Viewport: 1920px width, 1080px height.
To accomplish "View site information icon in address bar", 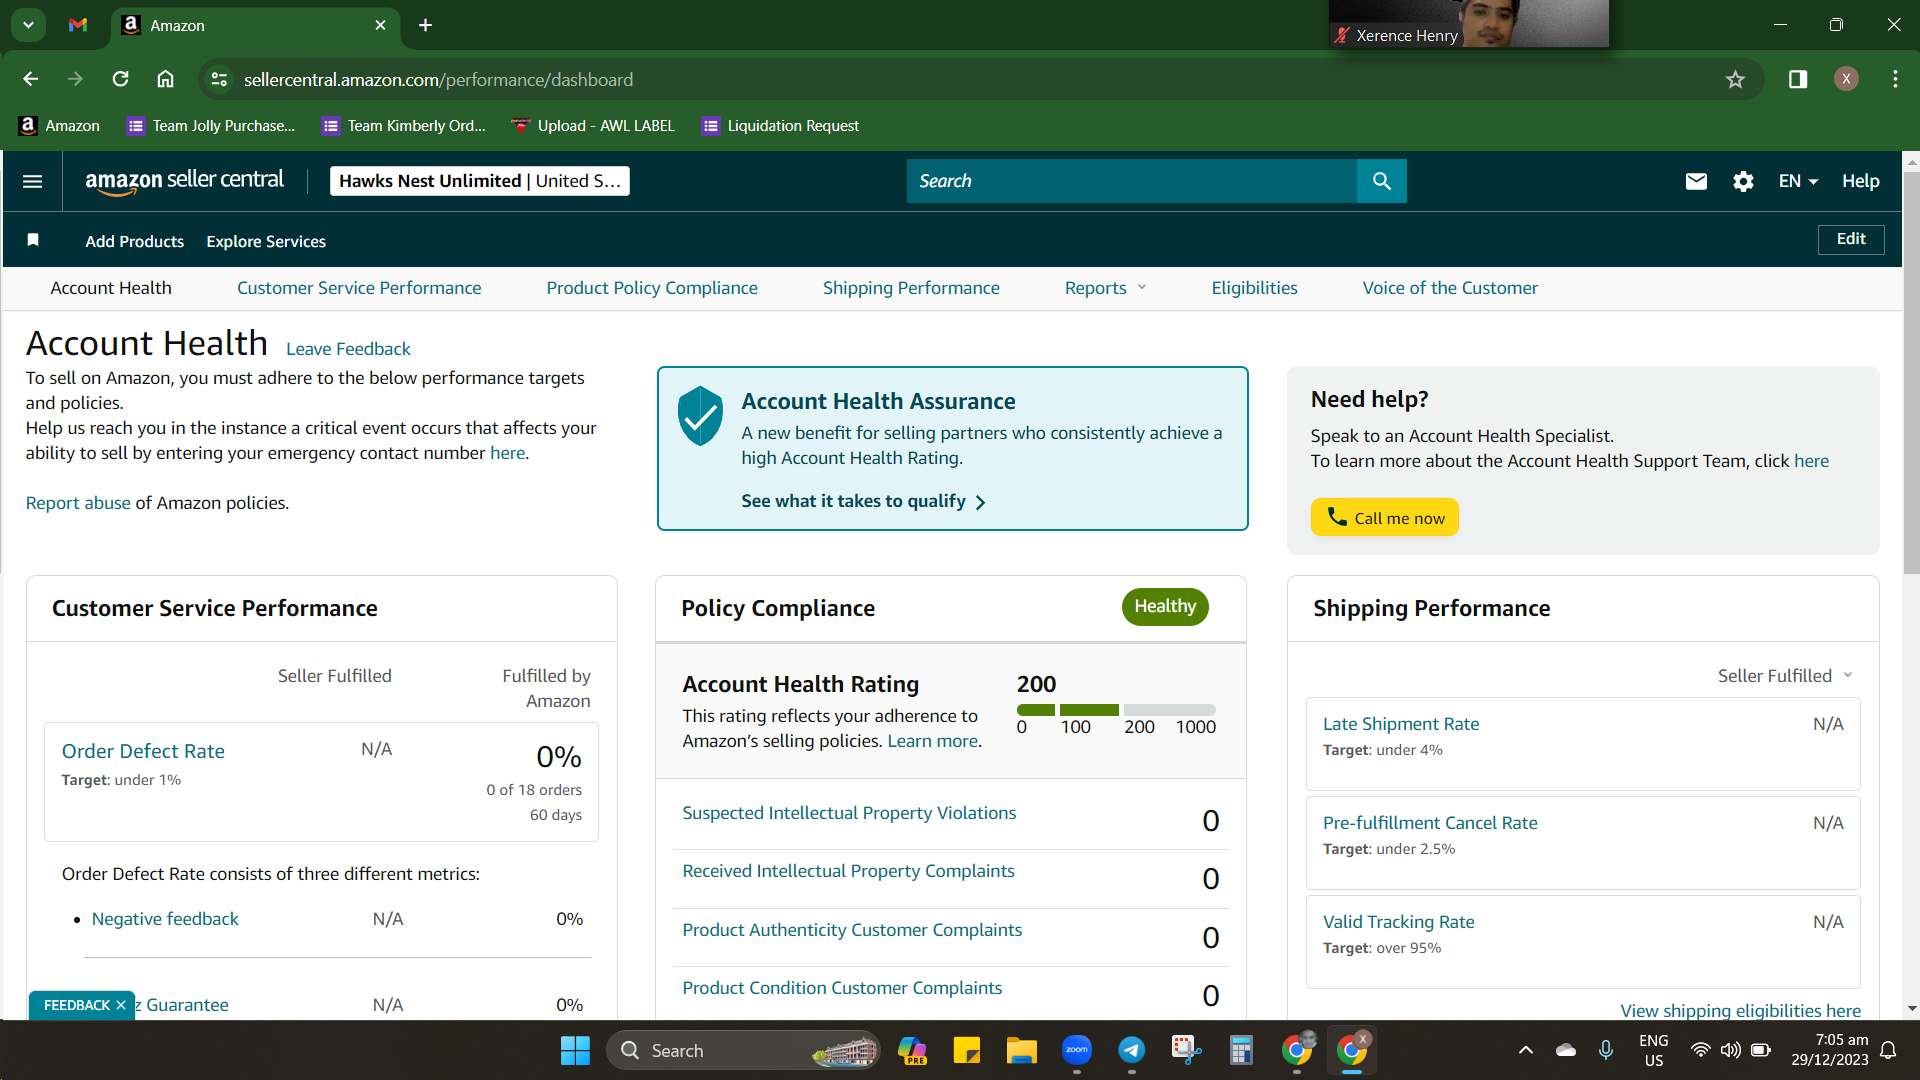I will 220,79.
